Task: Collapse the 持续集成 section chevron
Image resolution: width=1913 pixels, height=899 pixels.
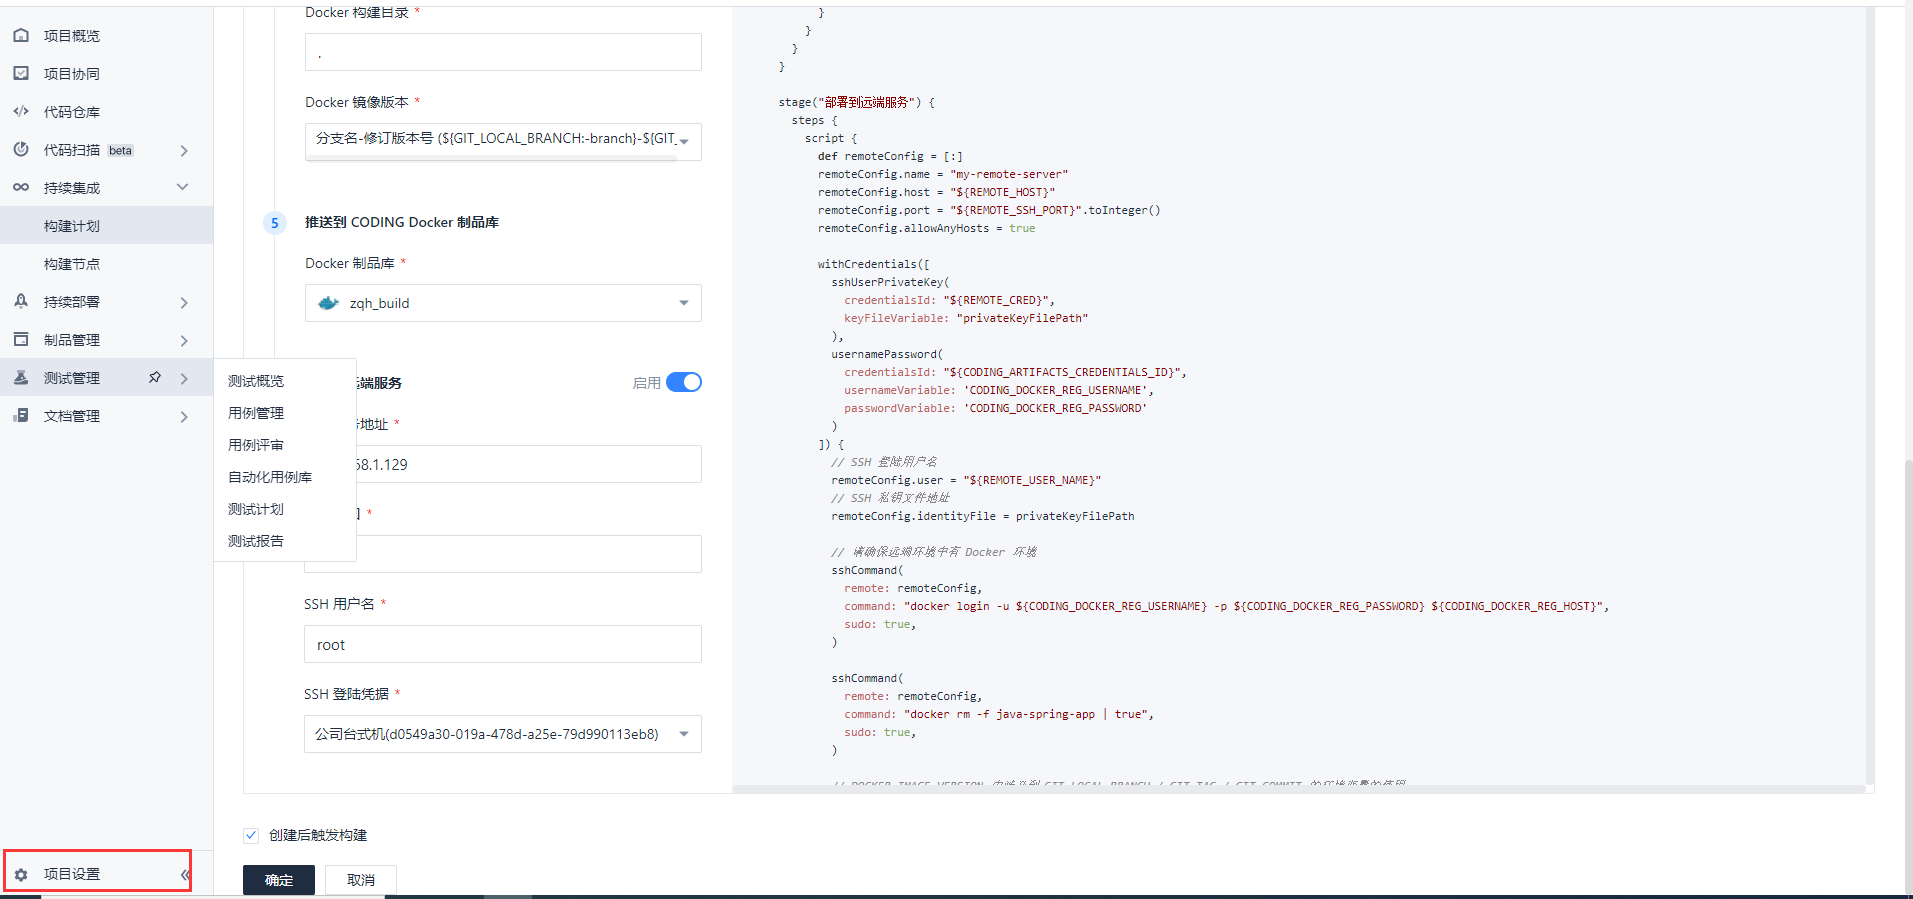Action: (183, 187)
